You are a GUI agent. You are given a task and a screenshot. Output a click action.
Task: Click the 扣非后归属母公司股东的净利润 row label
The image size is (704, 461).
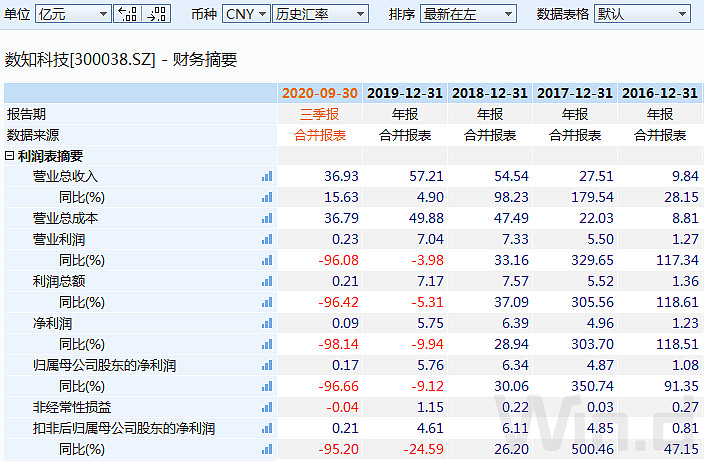click(x=124, y=428)
